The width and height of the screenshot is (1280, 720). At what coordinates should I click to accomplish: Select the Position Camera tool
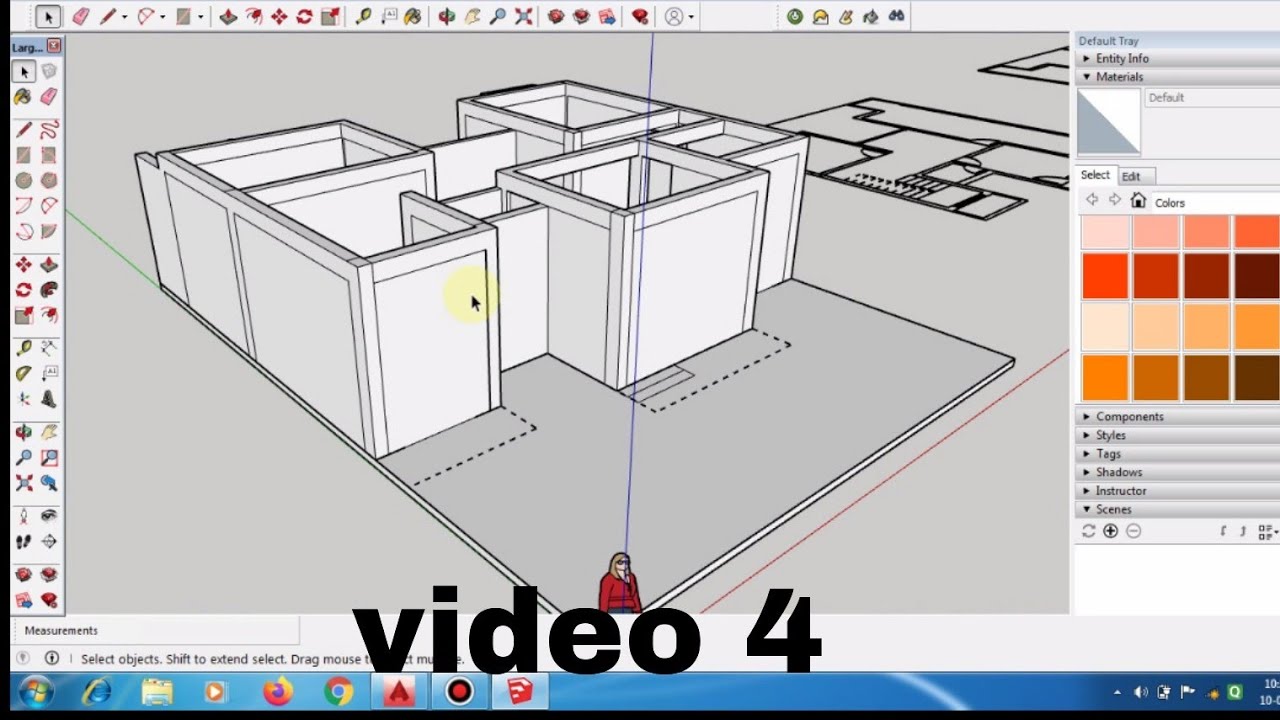(23, 517)
